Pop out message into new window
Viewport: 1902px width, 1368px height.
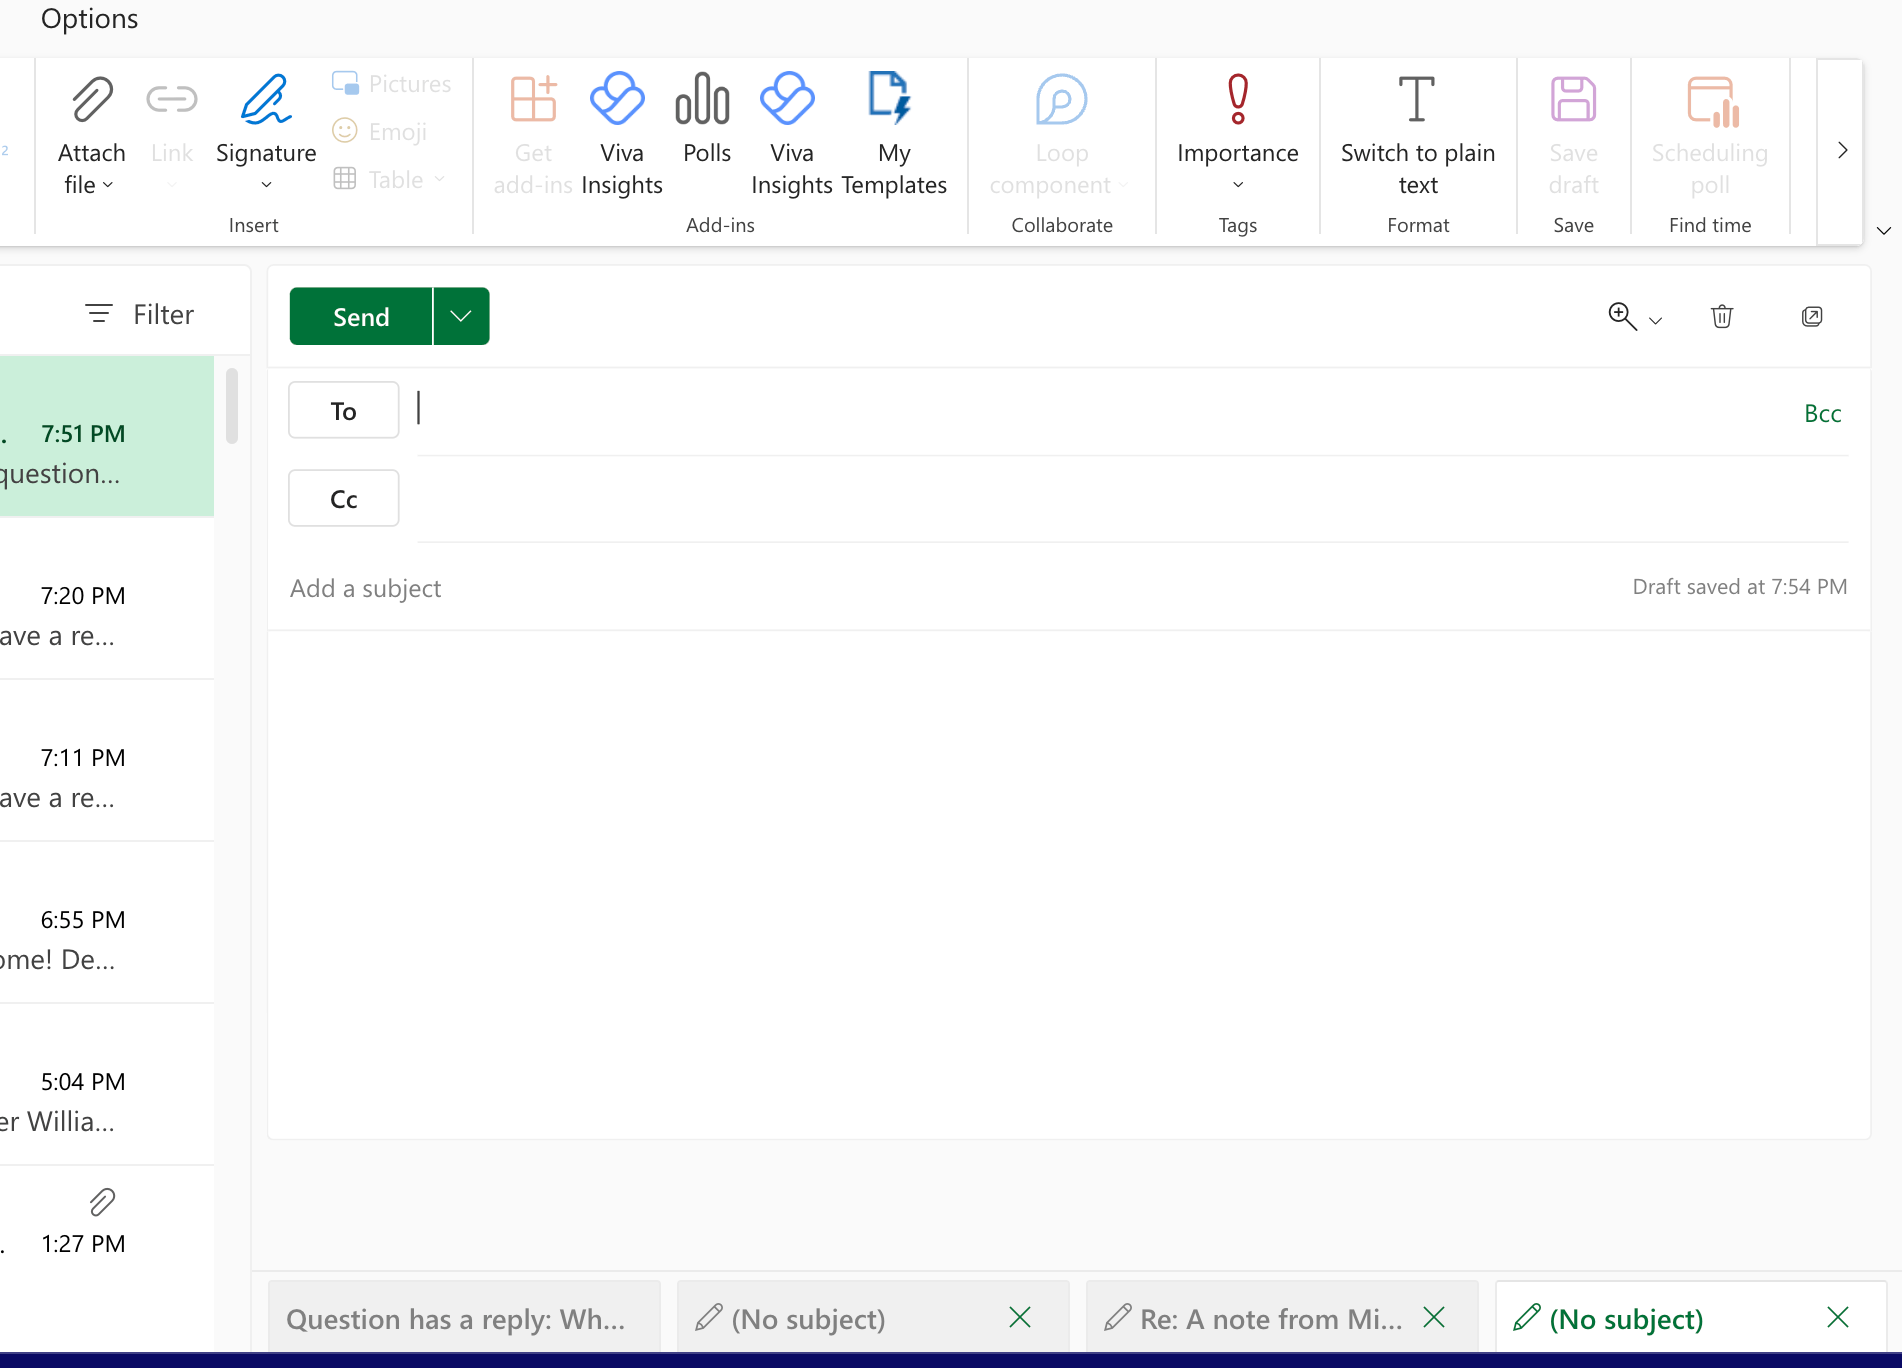click(1811, 317)
